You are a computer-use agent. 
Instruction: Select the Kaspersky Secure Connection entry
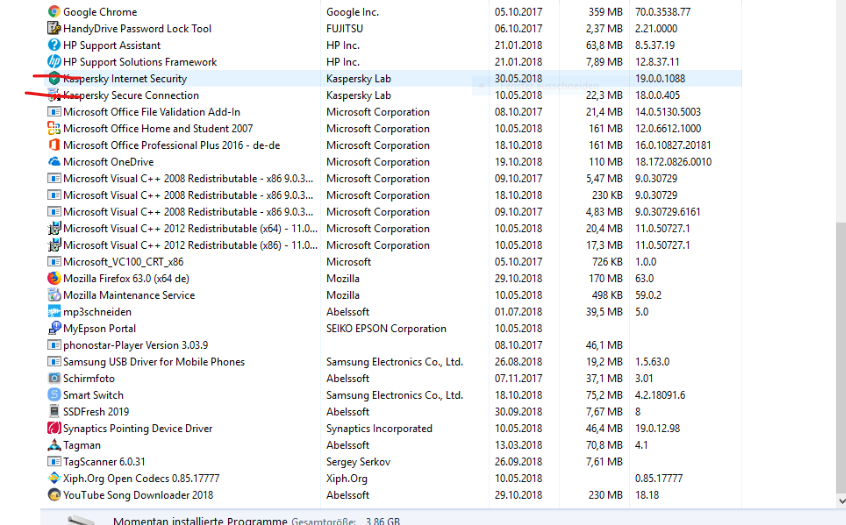click(131, 95)
